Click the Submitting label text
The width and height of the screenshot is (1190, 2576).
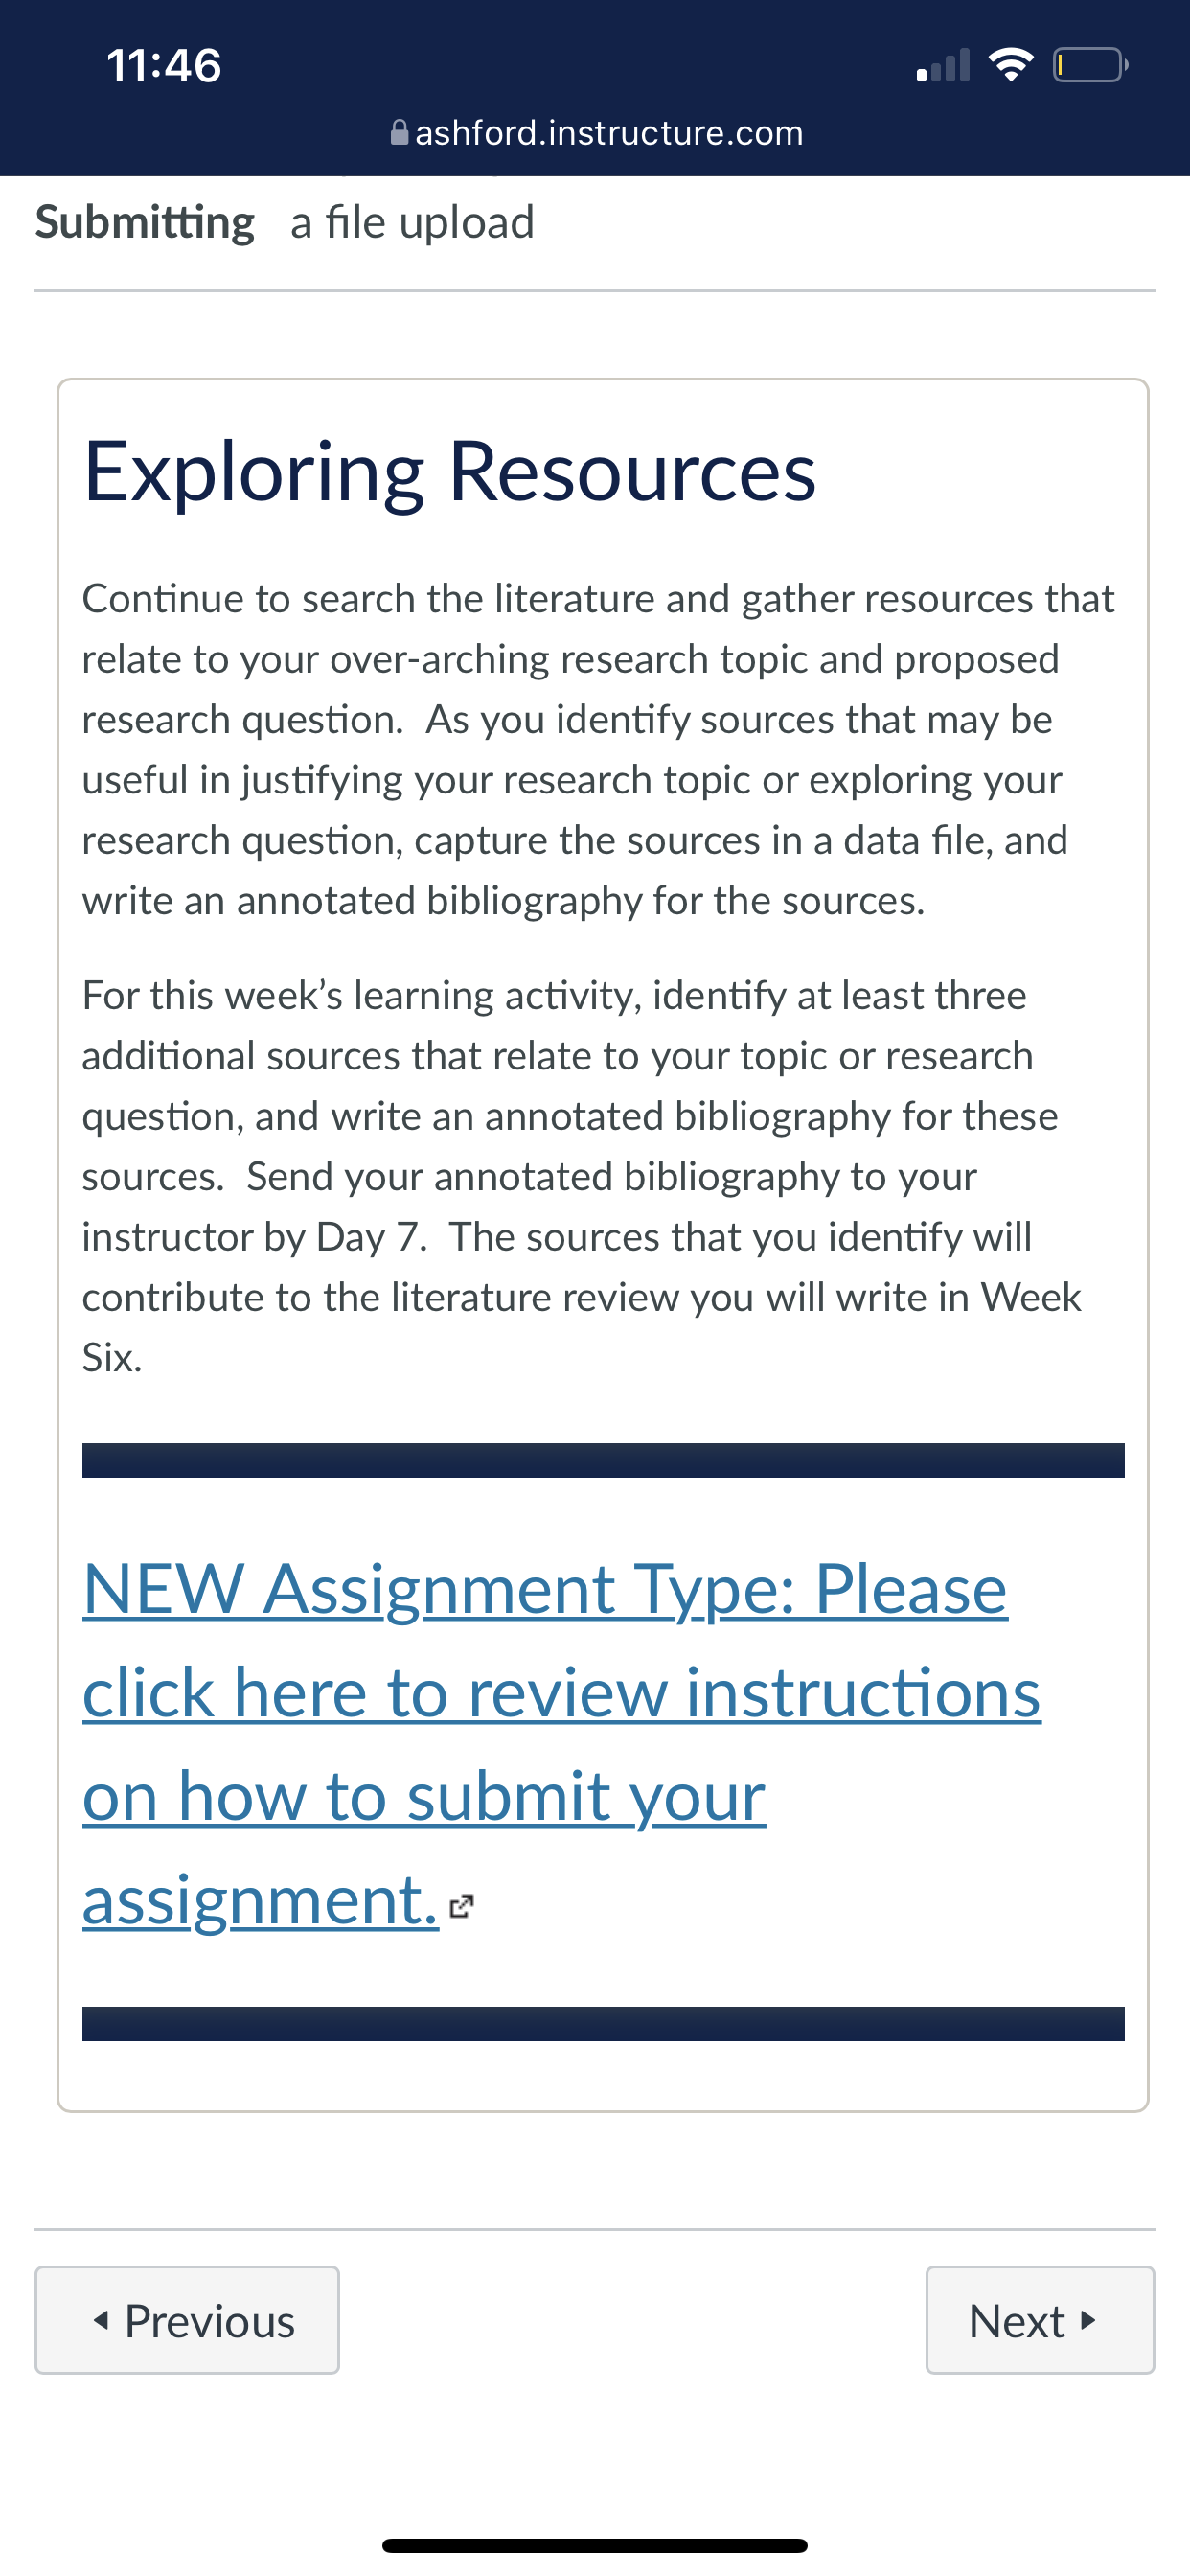pyautogui.click(x=145, y=222)
